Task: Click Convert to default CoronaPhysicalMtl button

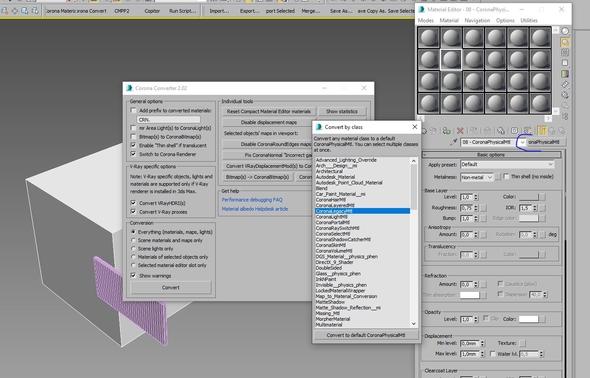Action: pyautogui.click(x=366, y=335)
